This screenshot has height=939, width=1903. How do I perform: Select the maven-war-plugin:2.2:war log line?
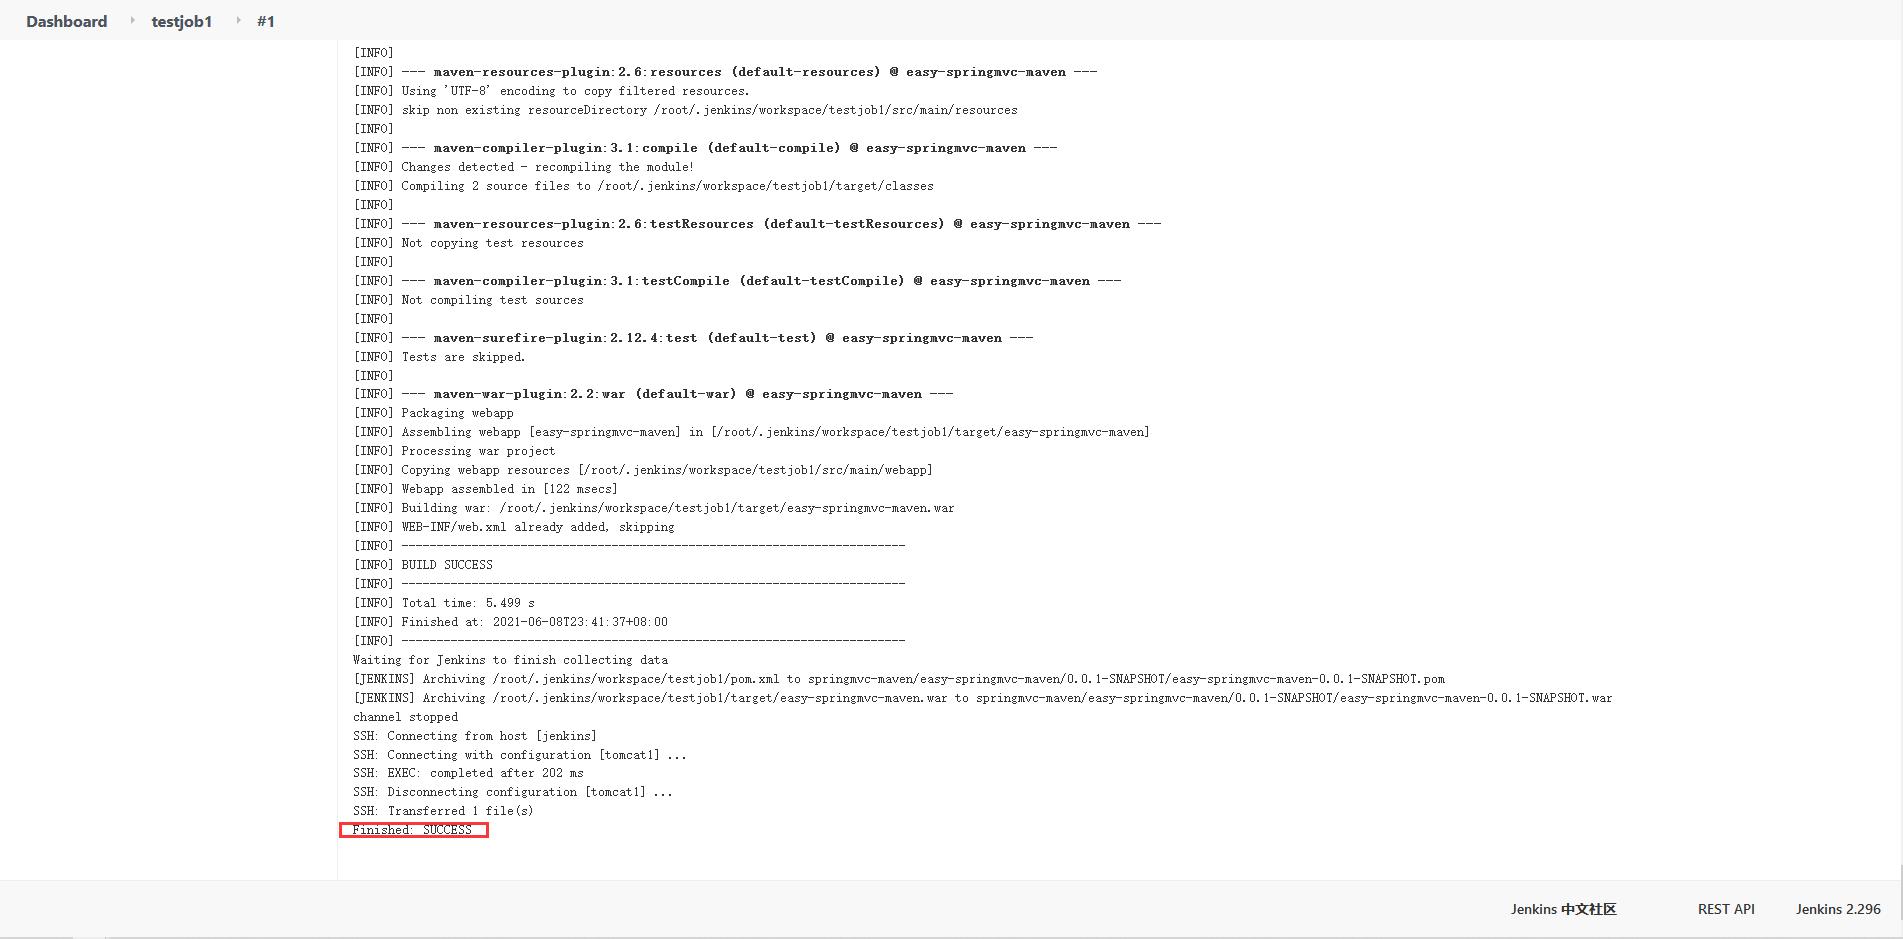(x=653, y=394)
